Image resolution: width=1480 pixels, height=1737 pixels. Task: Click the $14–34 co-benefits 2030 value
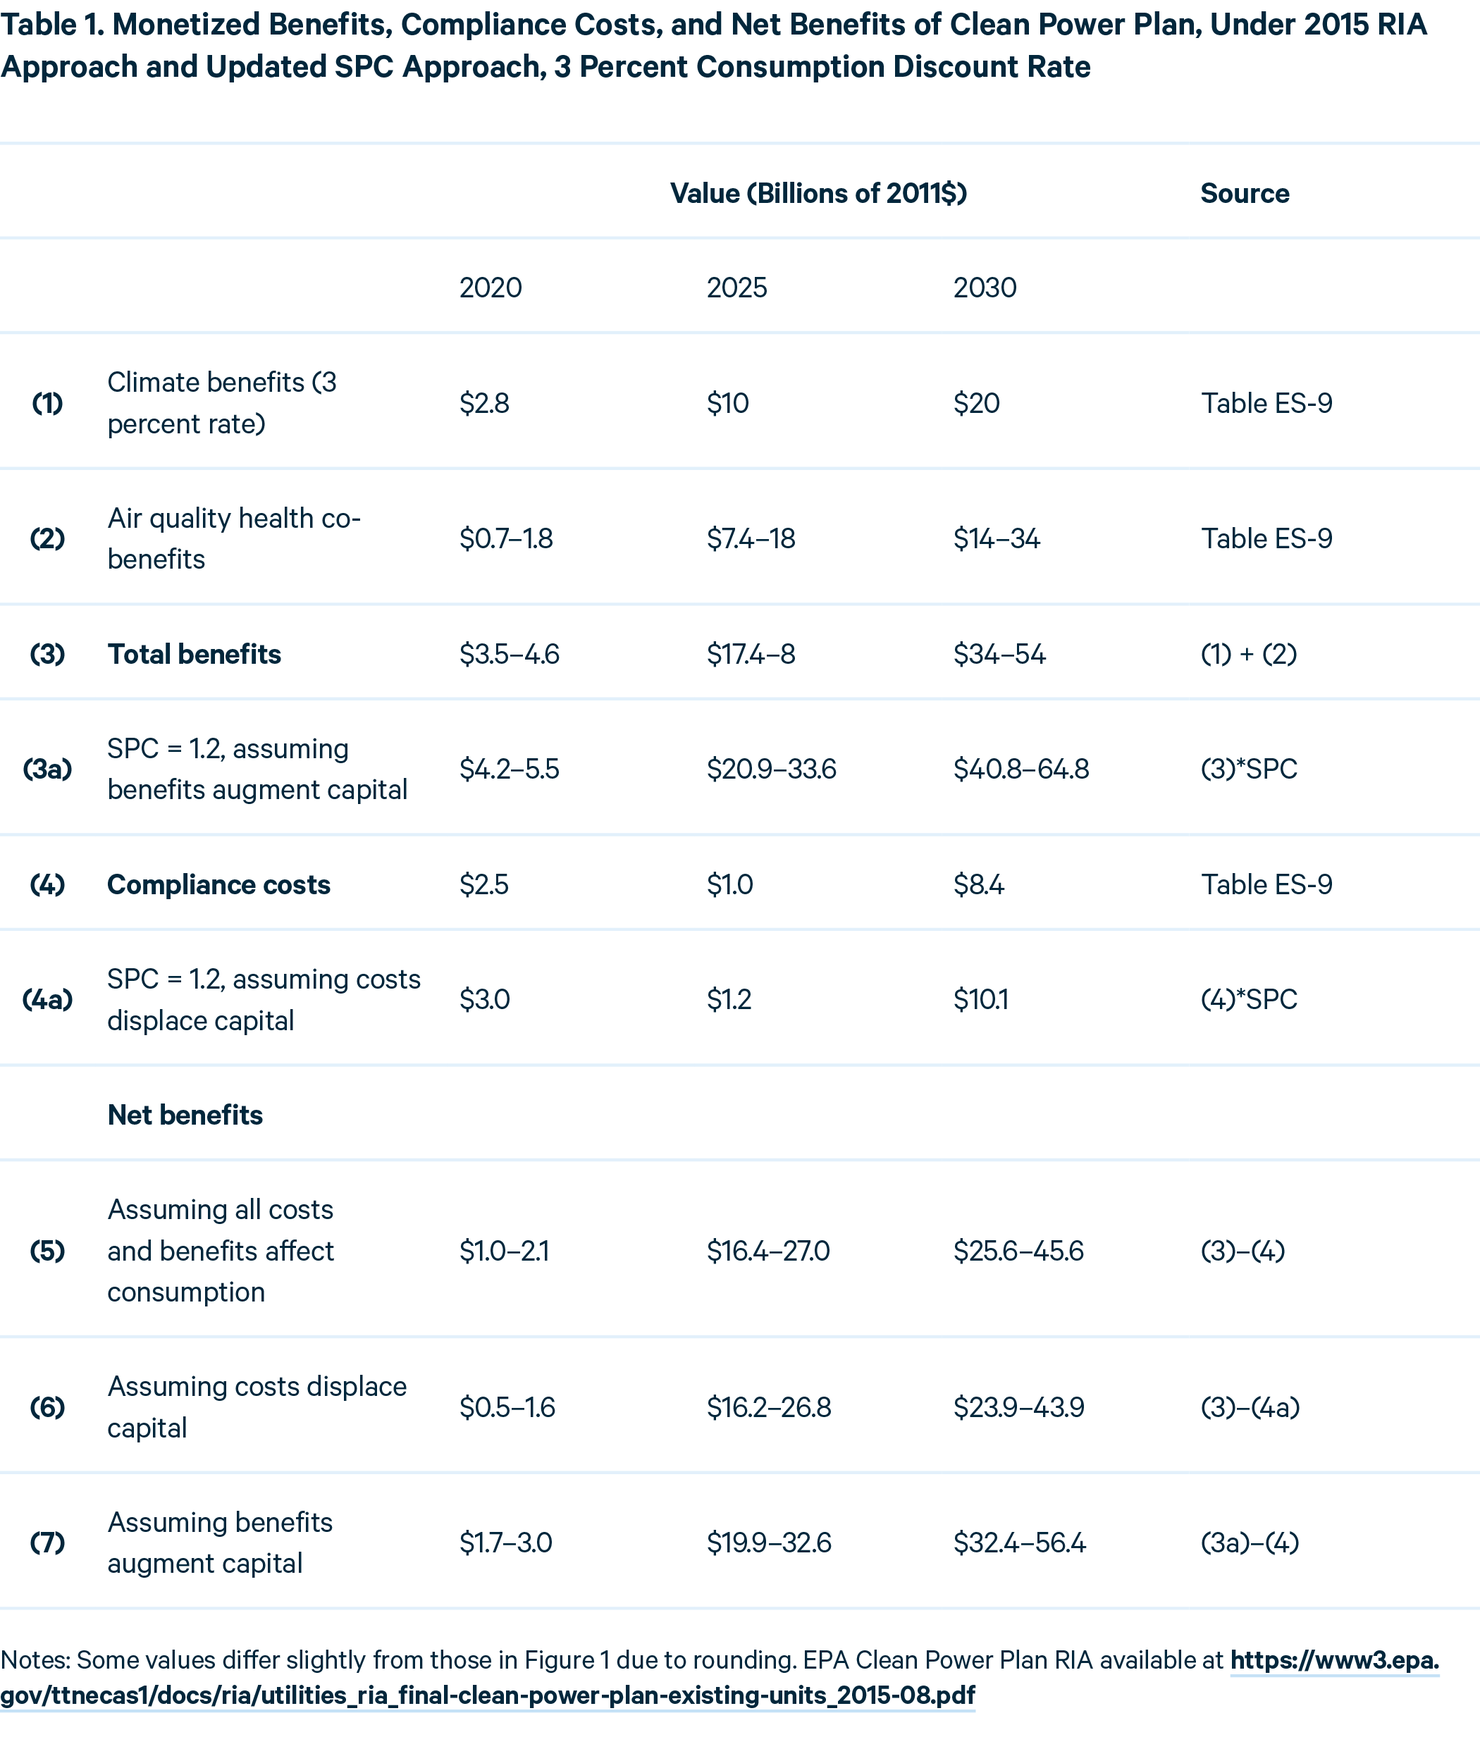[997, 539]
